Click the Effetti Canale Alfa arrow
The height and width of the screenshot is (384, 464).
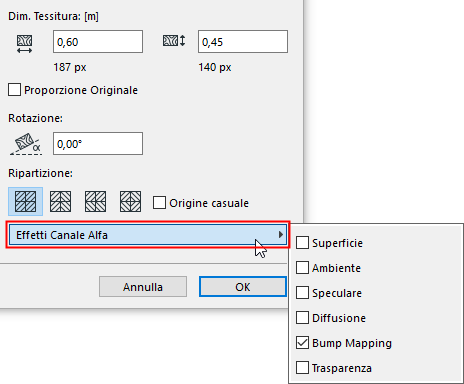tap(281, 235)
